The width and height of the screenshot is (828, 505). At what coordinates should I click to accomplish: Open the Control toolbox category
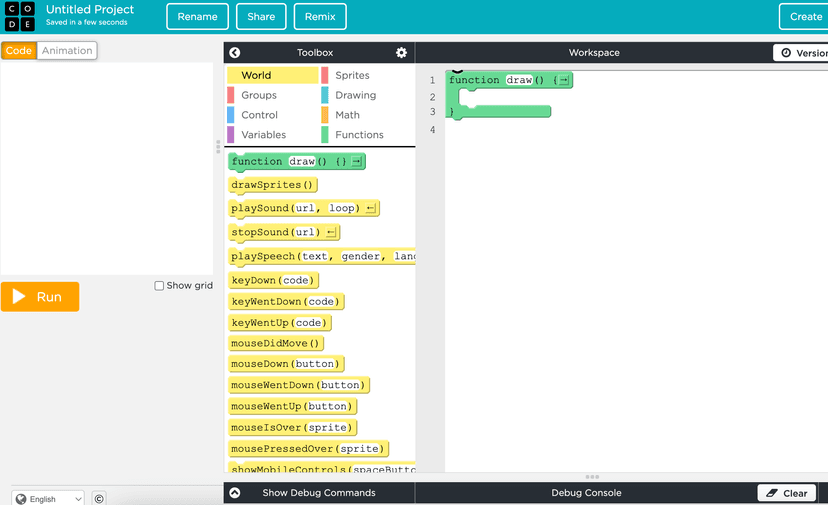[x=259, y=115]
